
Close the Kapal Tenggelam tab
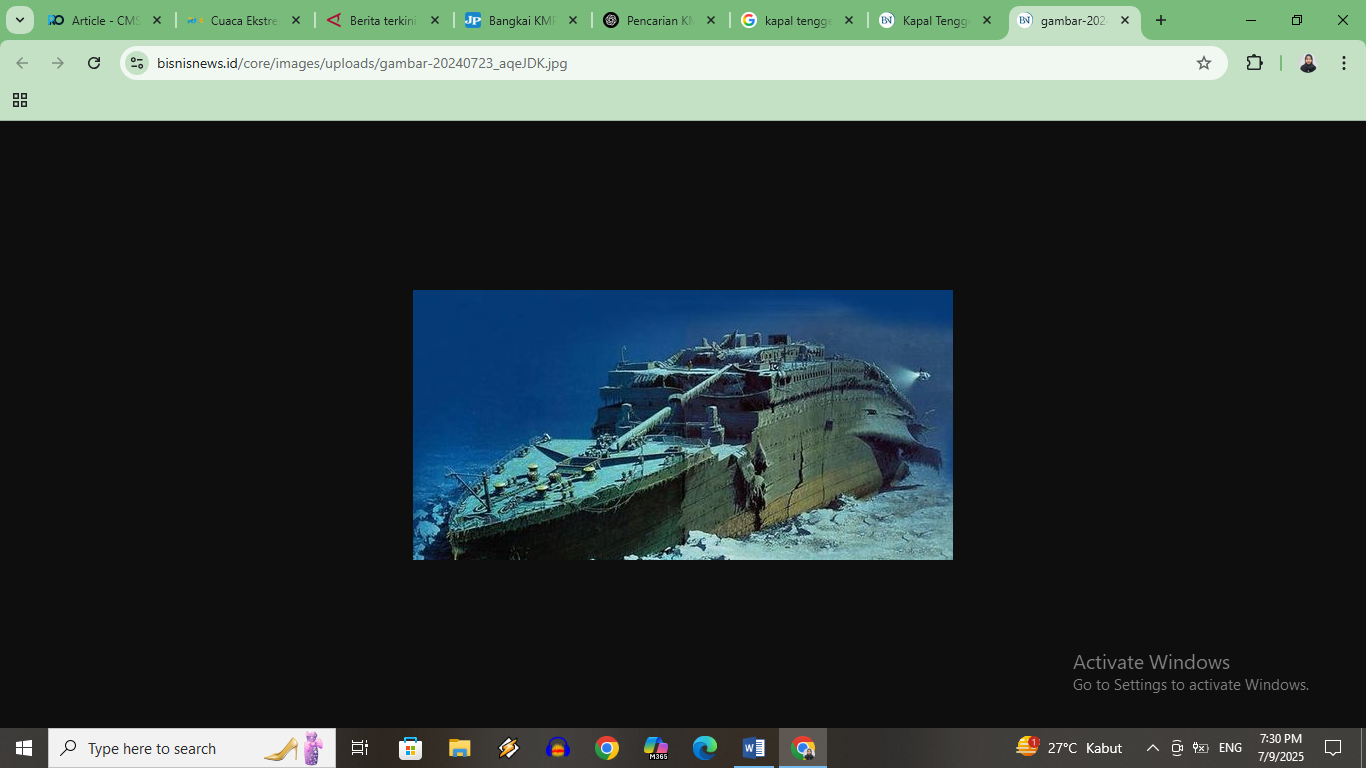[x=987, y=20]
